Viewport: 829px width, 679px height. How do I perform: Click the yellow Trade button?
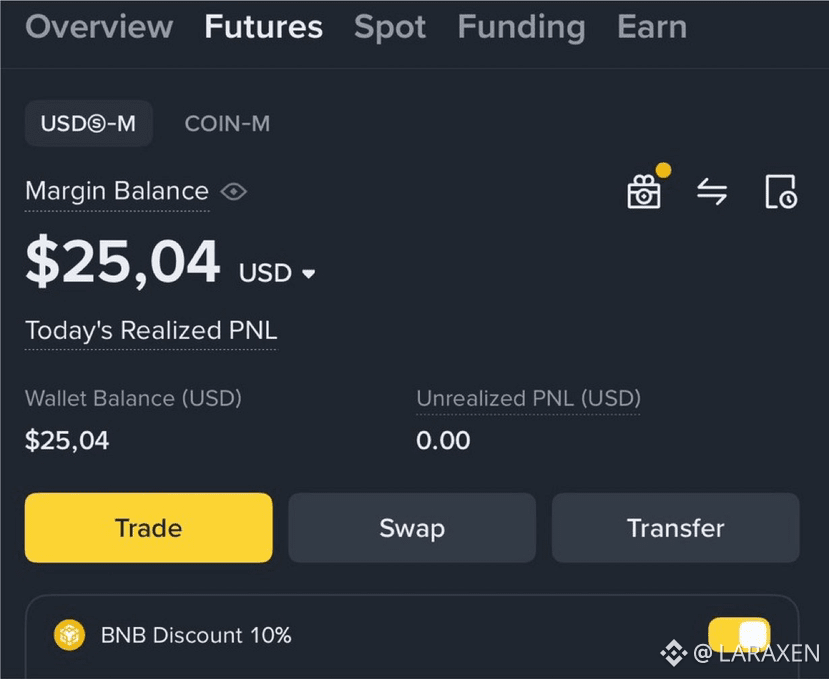click(x=149, y=528)
